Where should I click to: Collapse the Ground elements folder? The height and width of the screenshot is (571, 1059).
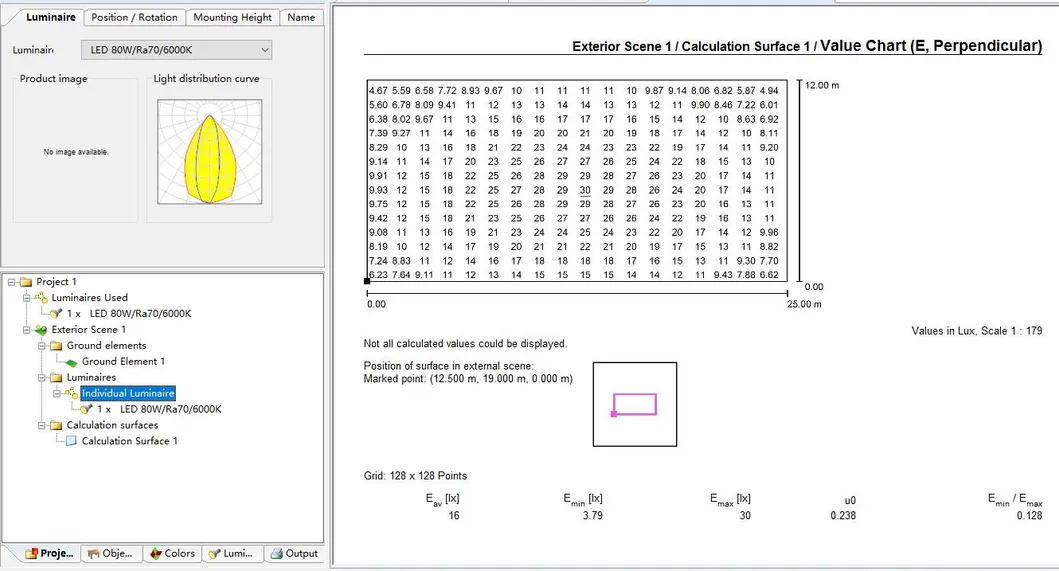point(41,345)
